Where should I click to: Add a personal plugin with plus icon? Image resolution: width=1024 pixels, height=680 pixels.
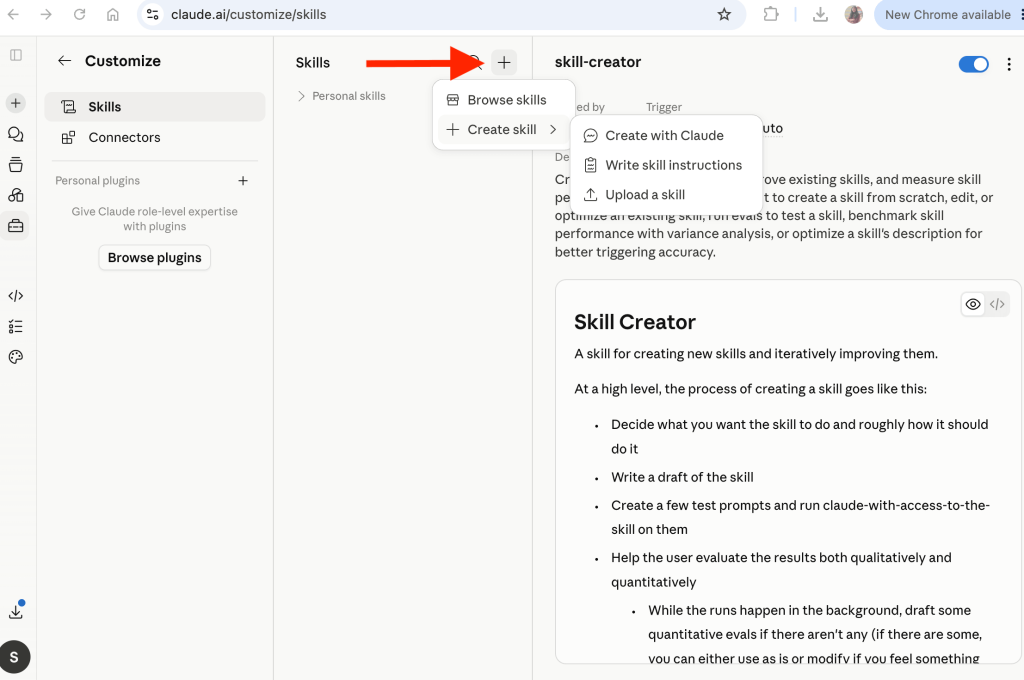pyautogui.click(x=243, y=181)
